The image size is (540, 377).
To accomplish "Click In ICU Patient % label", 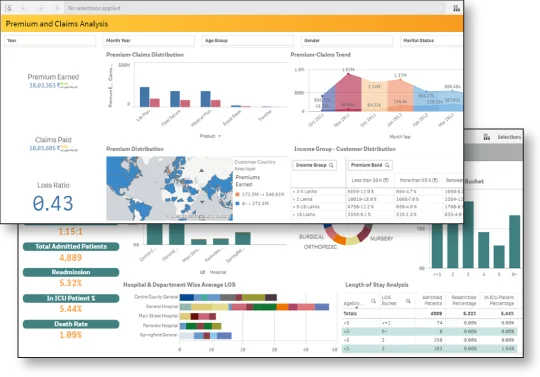I will [x=71, y=298].
